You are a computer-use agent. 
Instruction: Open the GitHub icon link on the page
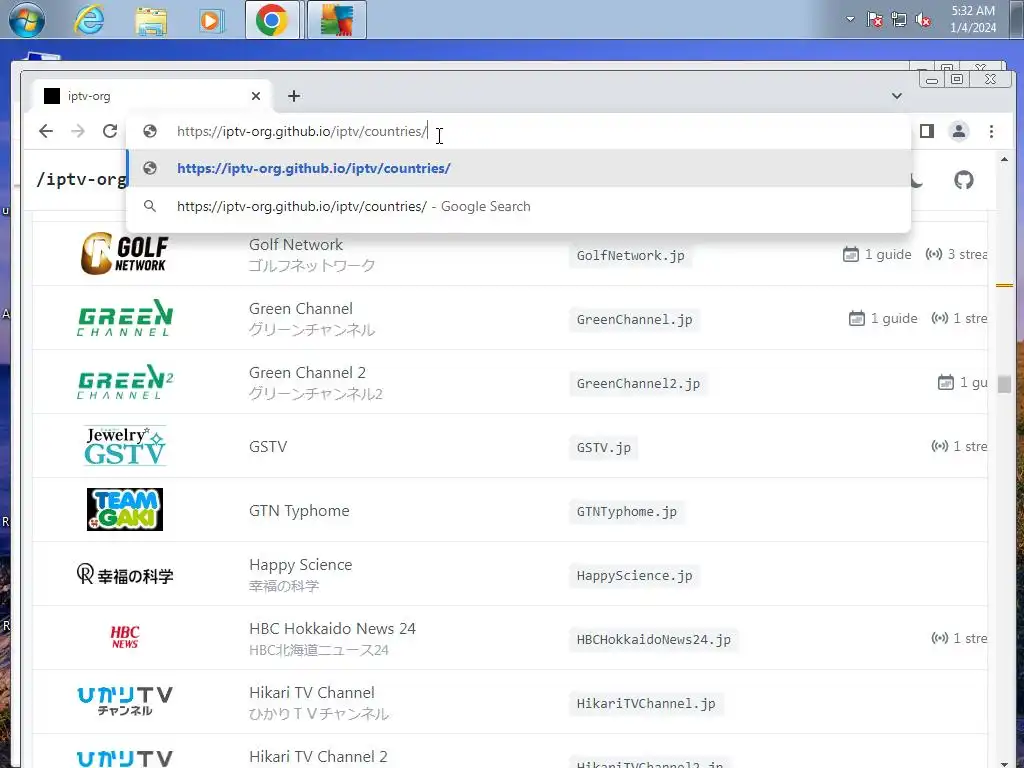pyautogui.click(x=963, y=180)
